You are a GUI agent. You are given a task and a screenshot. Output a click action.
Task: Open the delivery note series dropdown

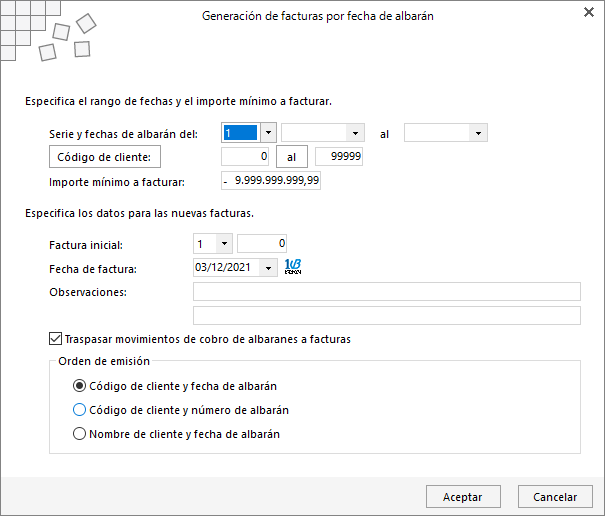(268, 133)
